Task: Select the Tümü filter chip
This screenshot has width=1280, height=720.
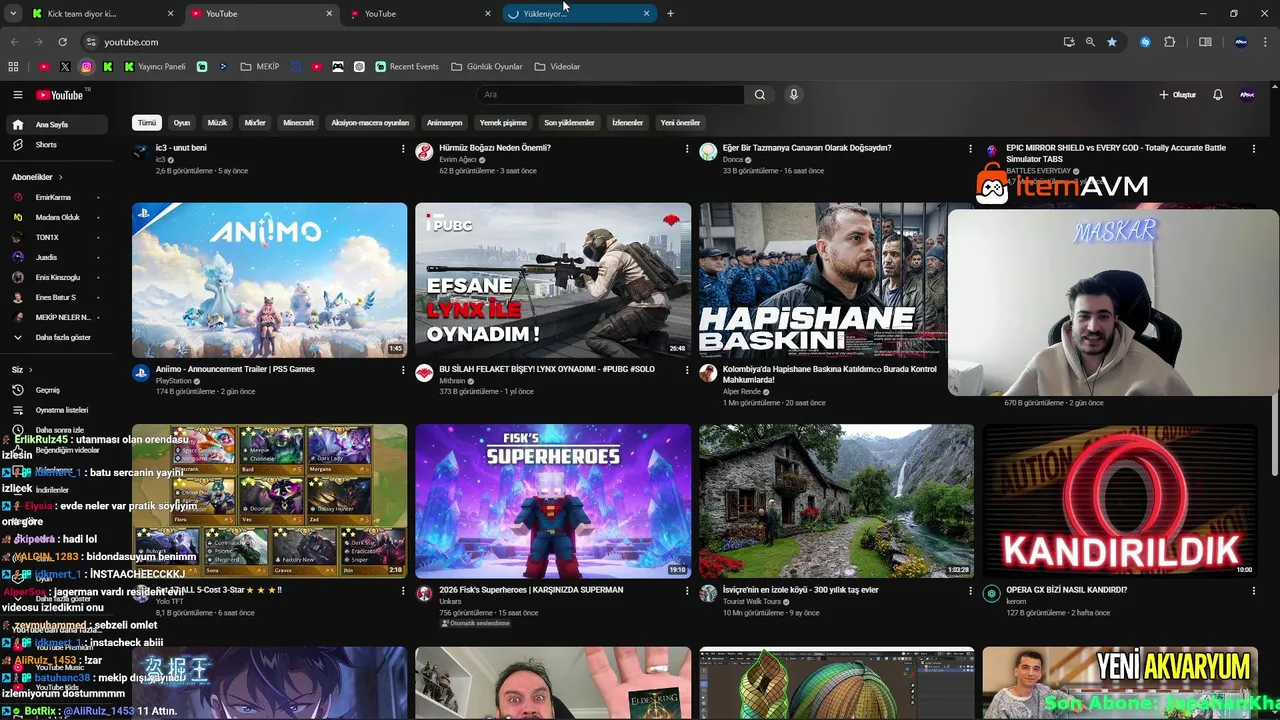Action: (147, 123)
